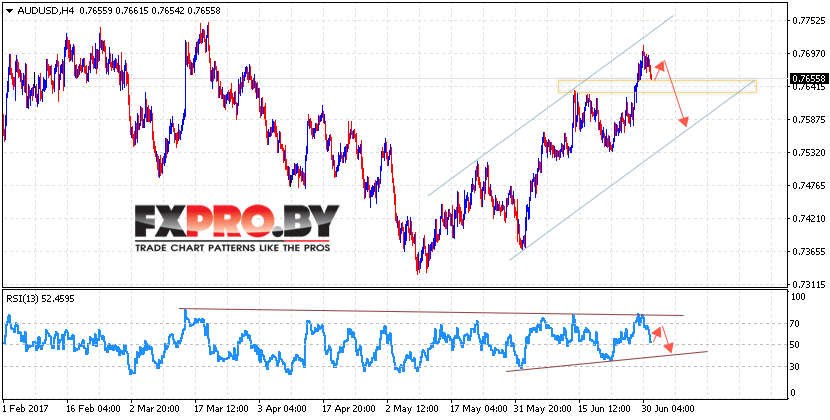Viewport: 830px width, 420px height.
Task: Select the 16 Feb 04:00 date label
Action: (x=94, y=409)
